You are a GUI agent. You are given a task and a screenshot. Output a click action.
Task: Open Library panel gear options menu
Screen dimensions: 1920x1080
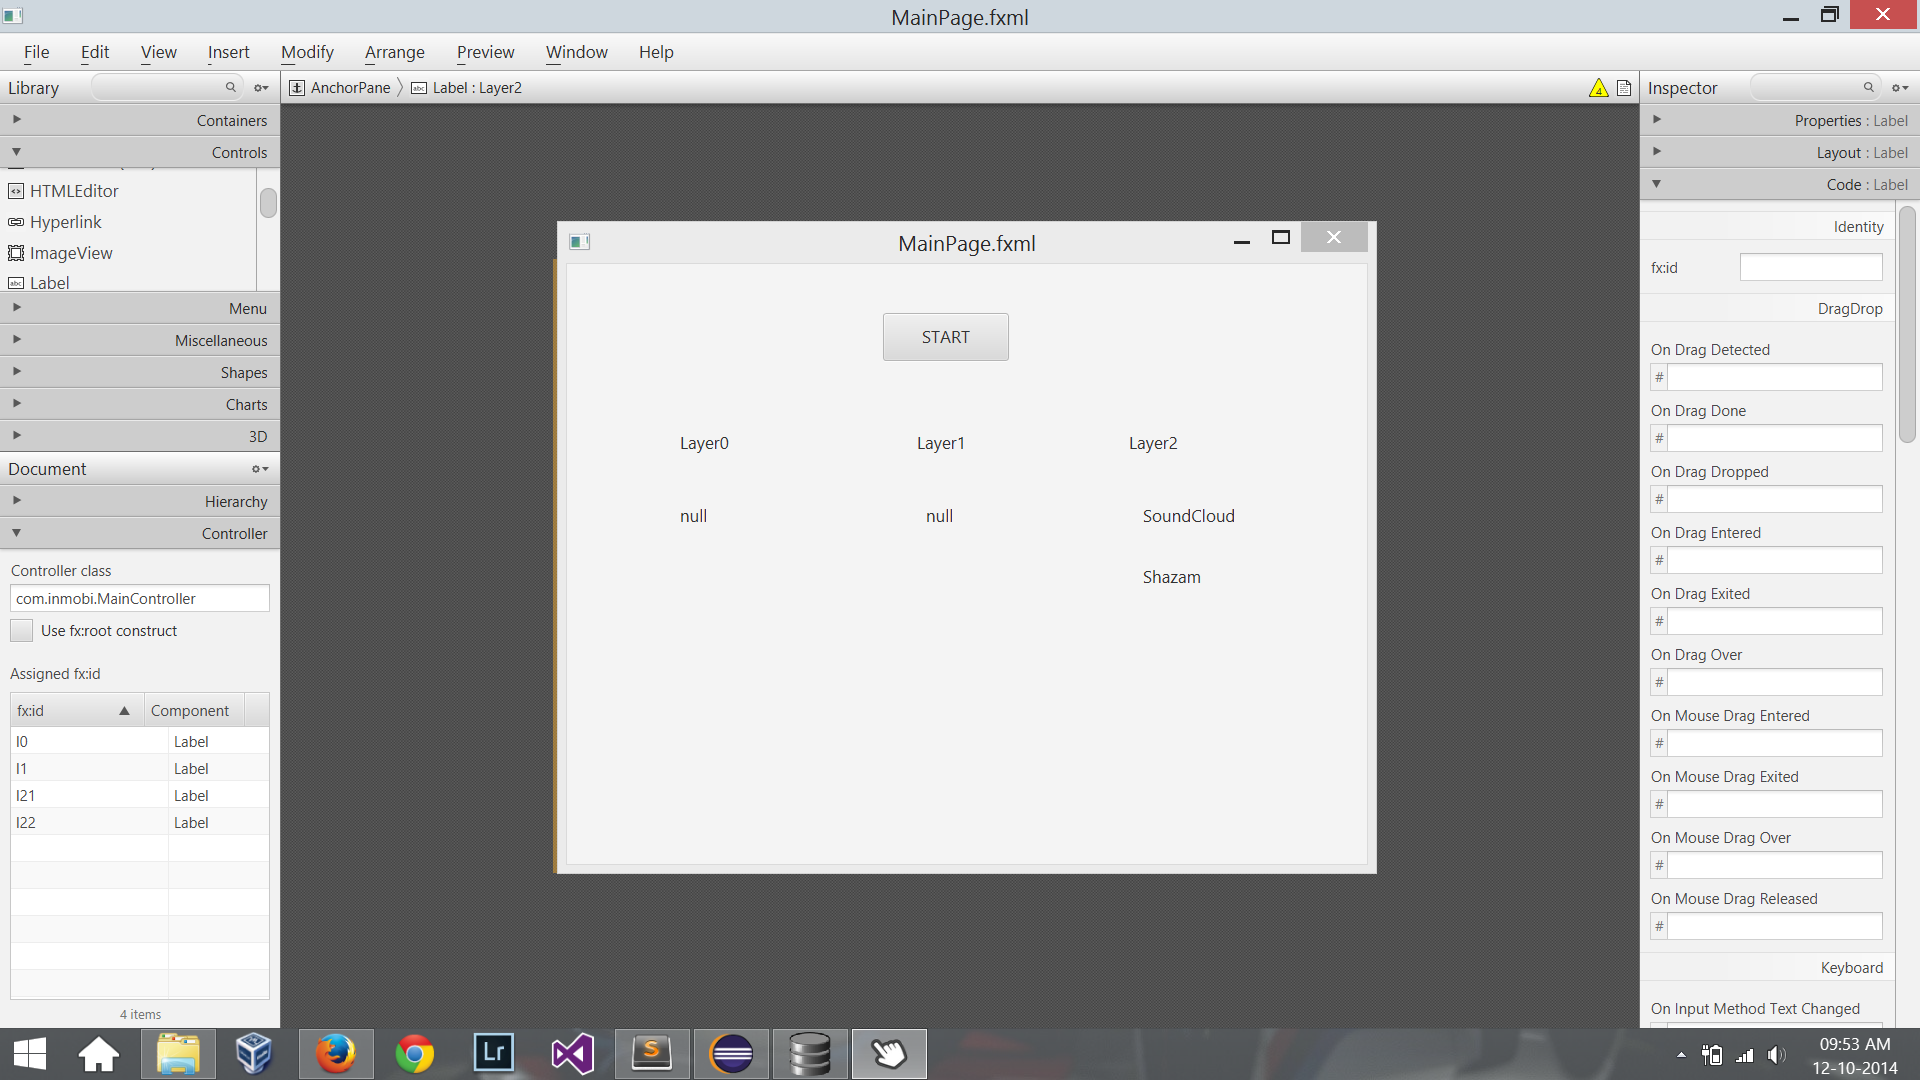pos(261,88)
